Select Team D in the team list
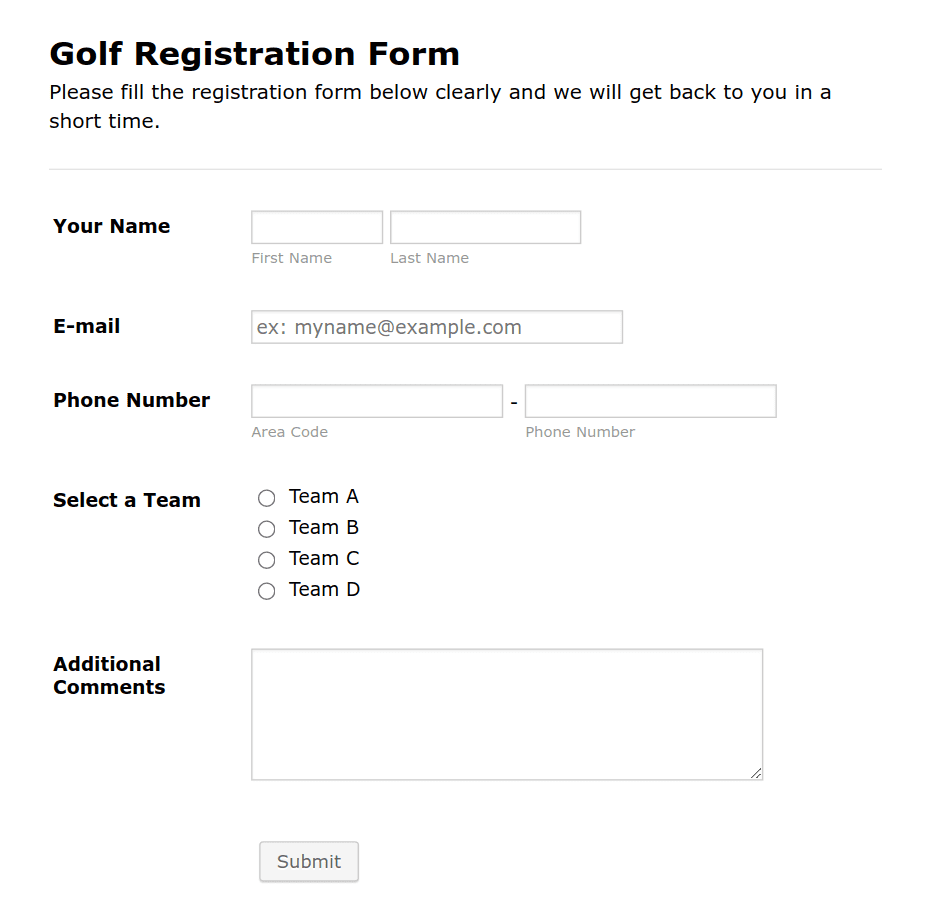 click(x=266, y=590)
